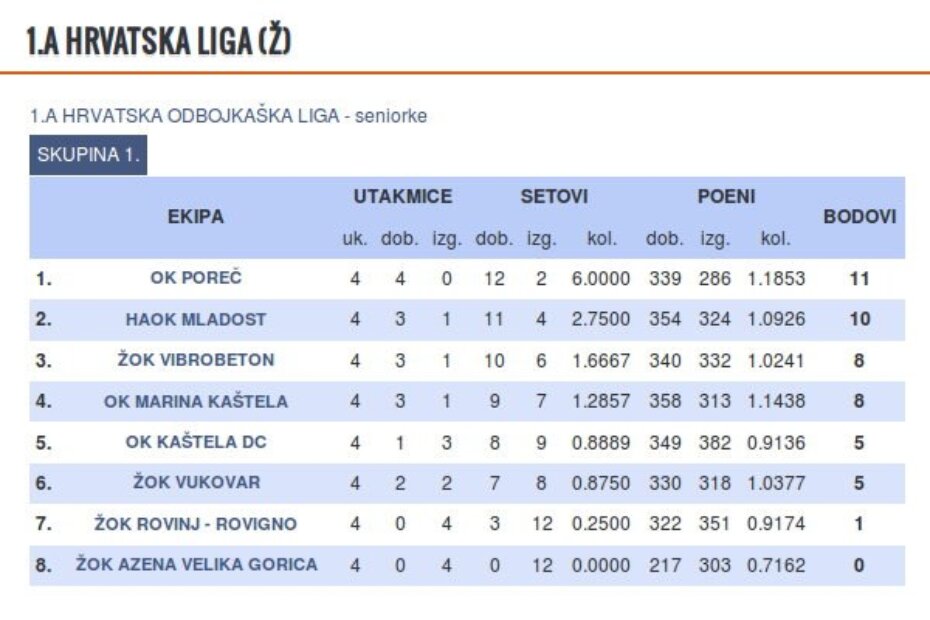The width and height of the screenshot is (930, 620).
Task: Click the BODOVI column header
Action: click(x=859, y=217)
